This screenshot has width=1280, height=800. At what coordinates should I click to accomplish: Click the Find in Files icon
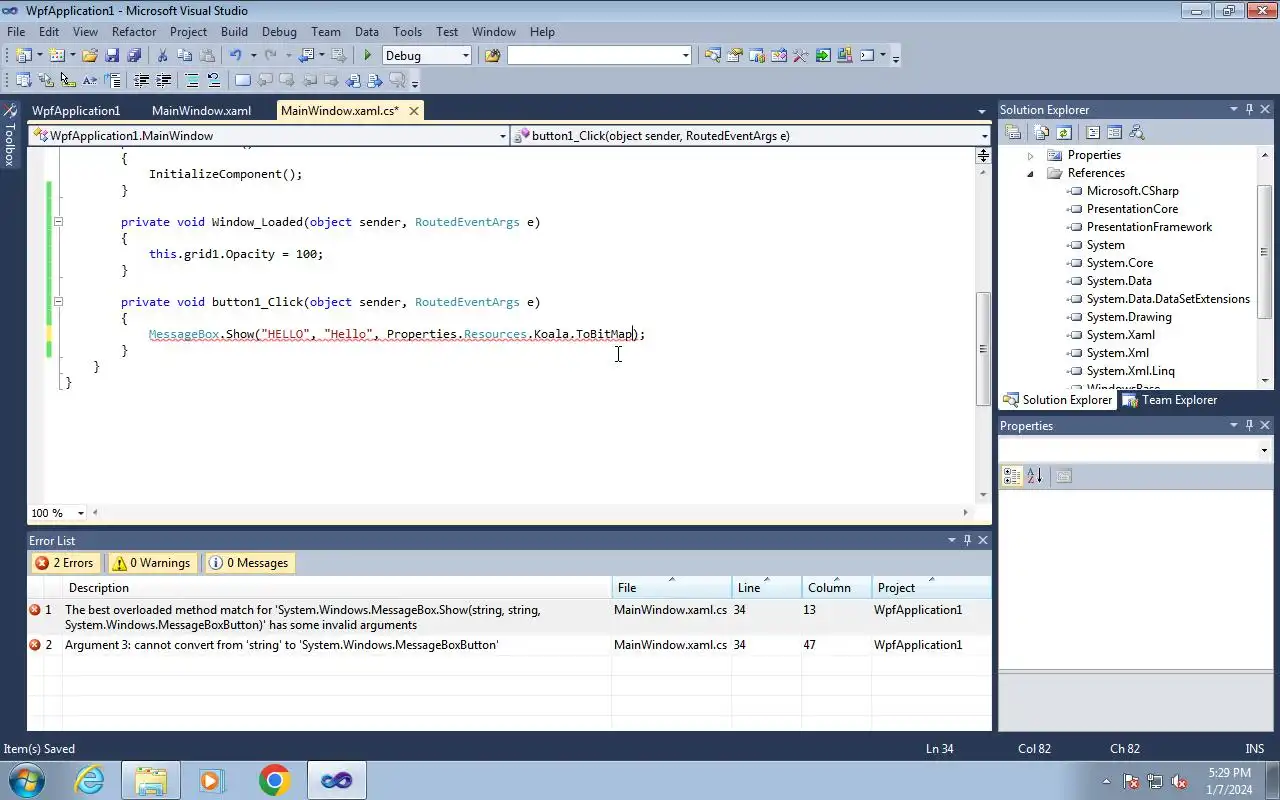click(x=492, y=56)
